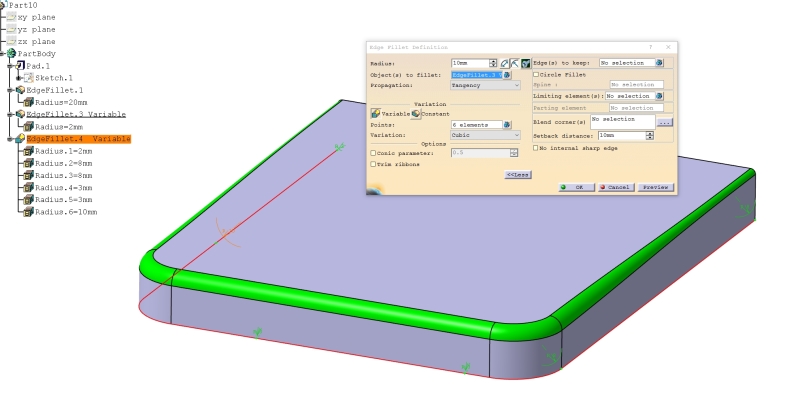The image size is (800, 393).
Task: Enable the Conic parameter checkbox
Action: (x=373, y=153)
